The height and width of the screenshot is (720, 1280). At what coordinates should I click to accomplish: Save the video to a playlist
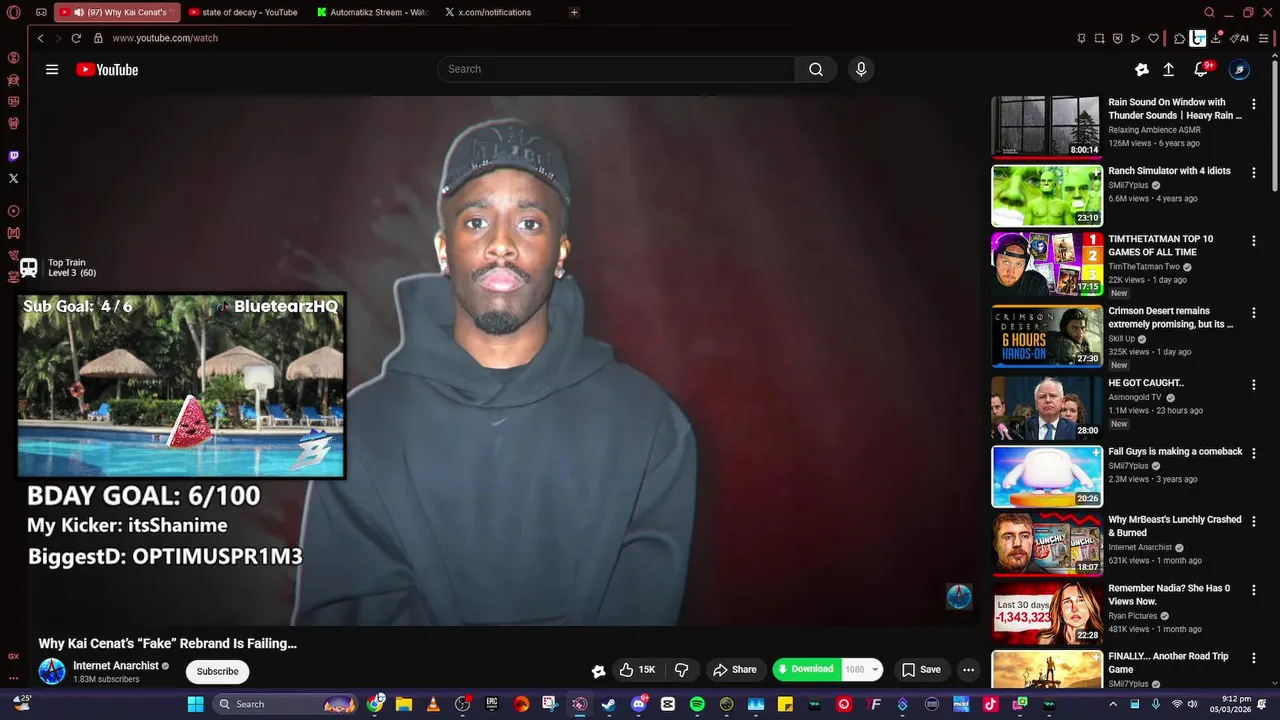pyautogui.click(x=921, y=670)
